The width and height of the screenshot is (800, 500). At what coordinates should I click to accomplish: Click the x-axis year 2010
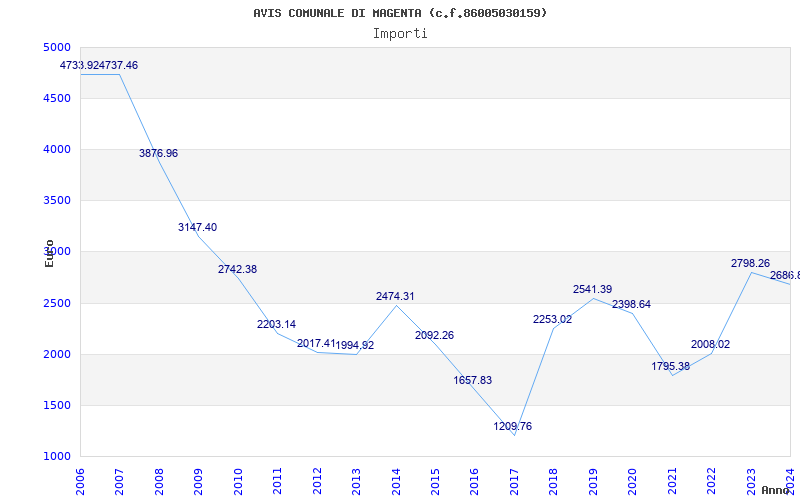[x=238, y=482]
